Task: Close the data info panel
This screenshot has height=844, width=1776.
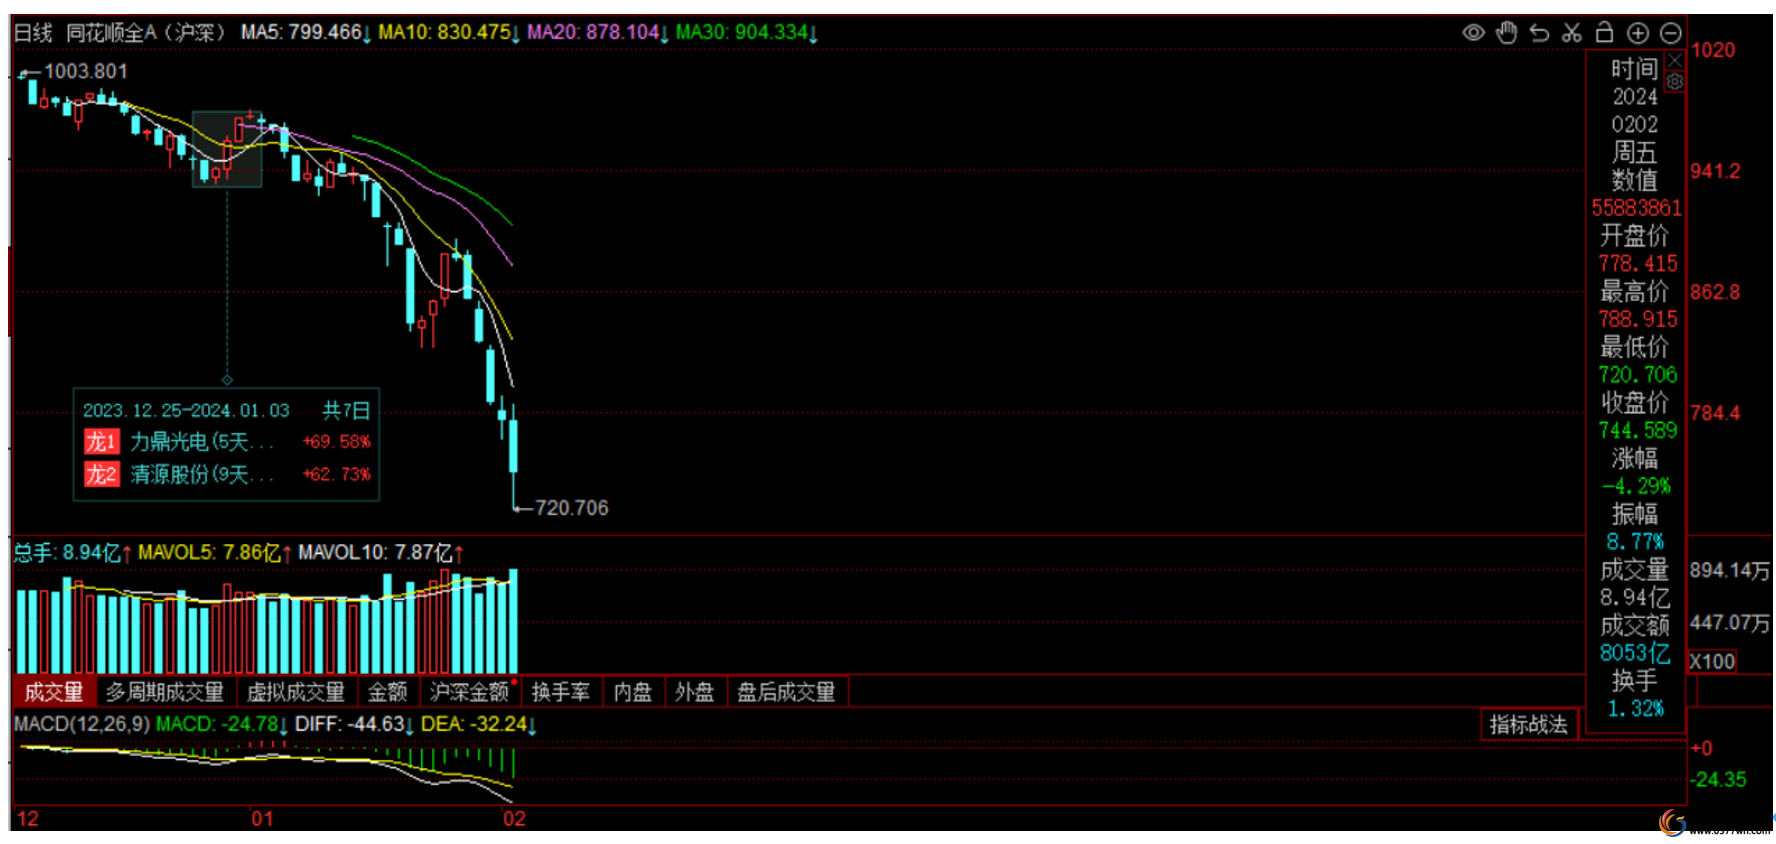Action: click(1675, 61)
